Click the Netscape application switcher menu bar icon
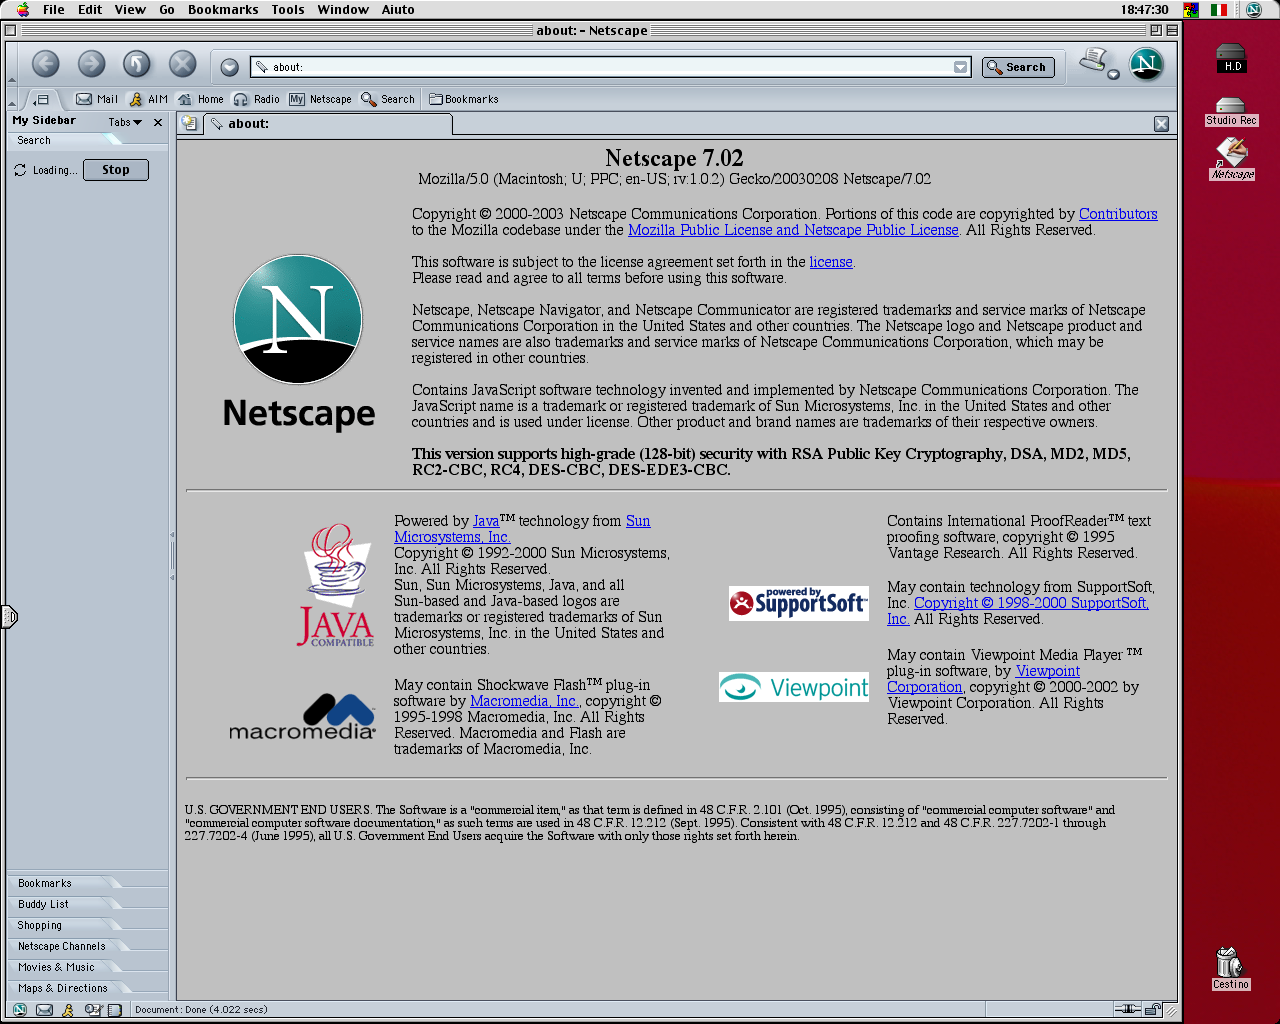The width and height of the screenshot is (1280, 1024). click(1254, 9)
